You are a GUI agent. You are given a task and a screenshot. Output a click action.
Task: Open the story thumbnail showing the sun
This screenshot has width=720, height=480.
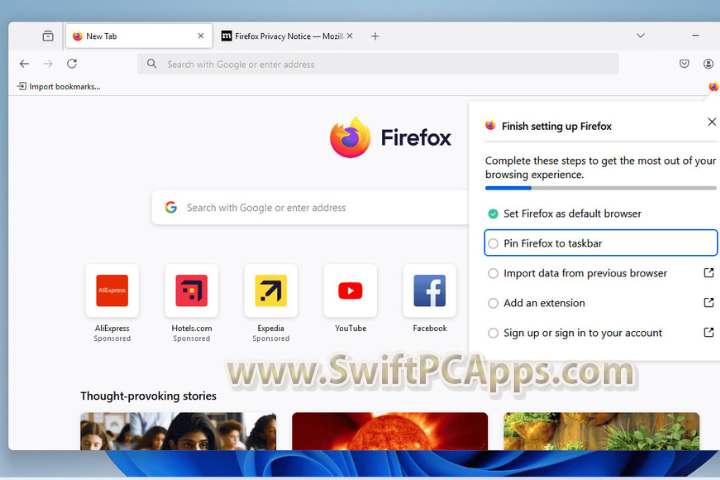[x=390, y=431]
